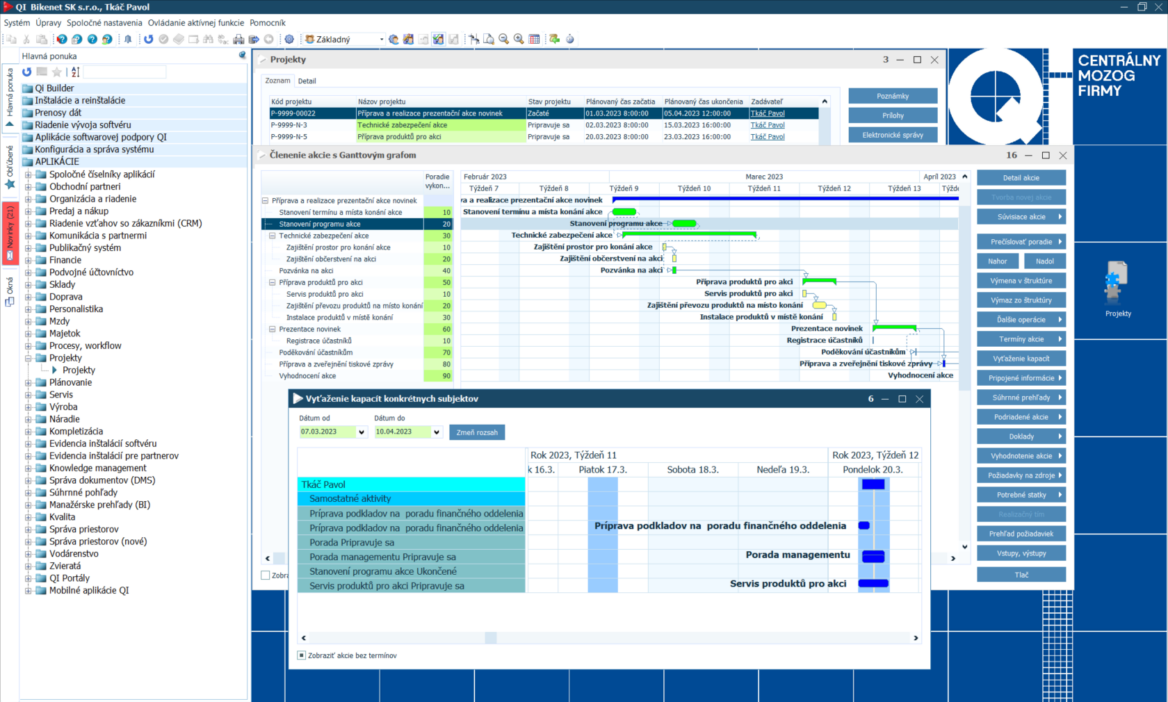The width and height of the screenshot is (1168, 702).
Task: Open the 'Dátum od' date dropdown
Action: [x=361, y=432]
